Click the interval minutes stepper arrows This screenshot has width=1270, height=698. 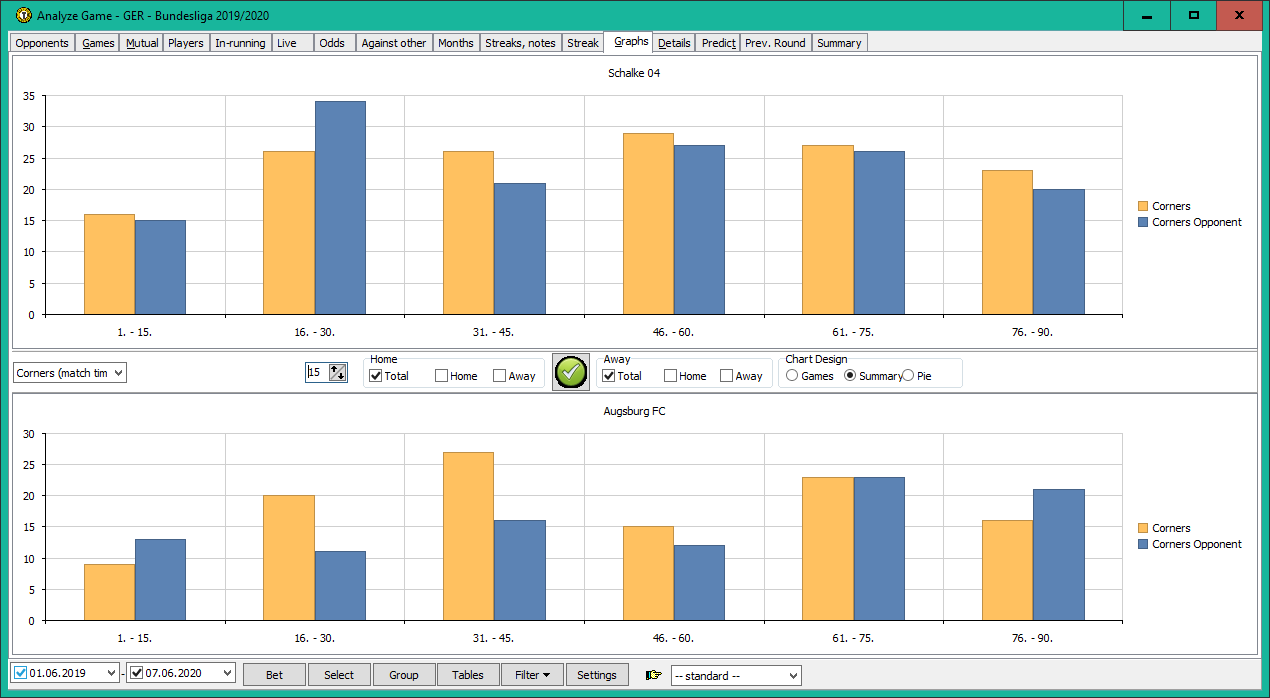click(x=337, y=373)
